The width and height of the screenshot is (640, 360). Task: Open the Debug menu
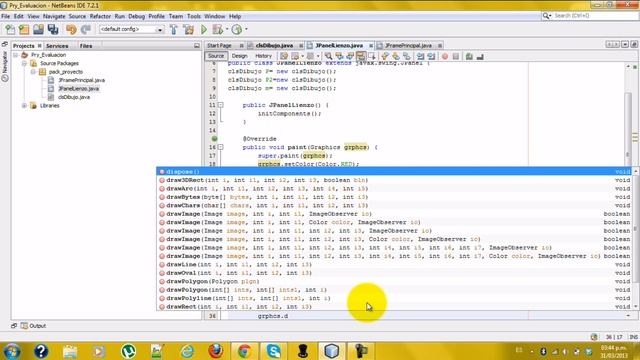[x=136, y=16]
